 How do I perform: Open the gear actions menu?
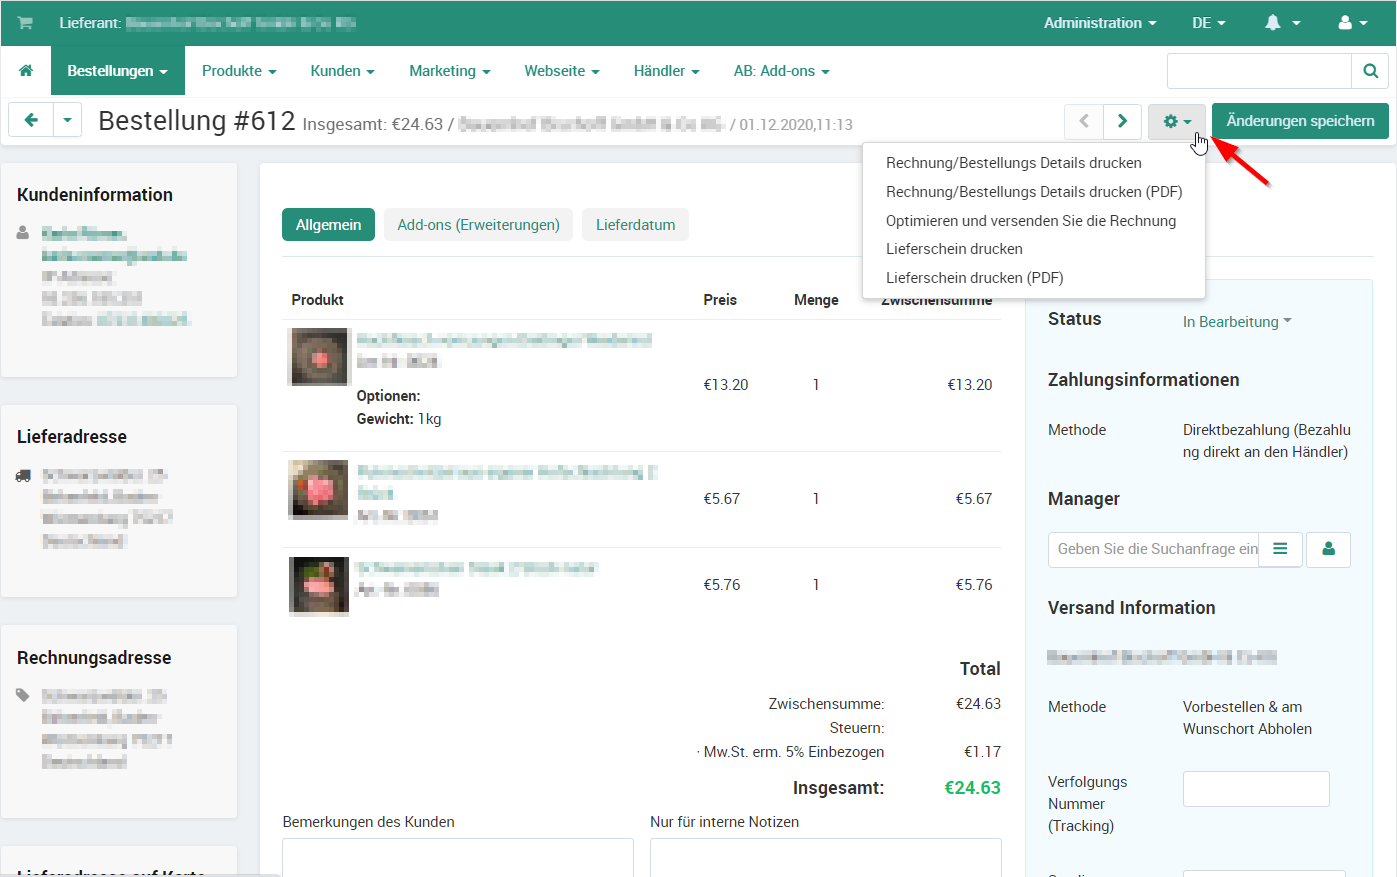1177,121
